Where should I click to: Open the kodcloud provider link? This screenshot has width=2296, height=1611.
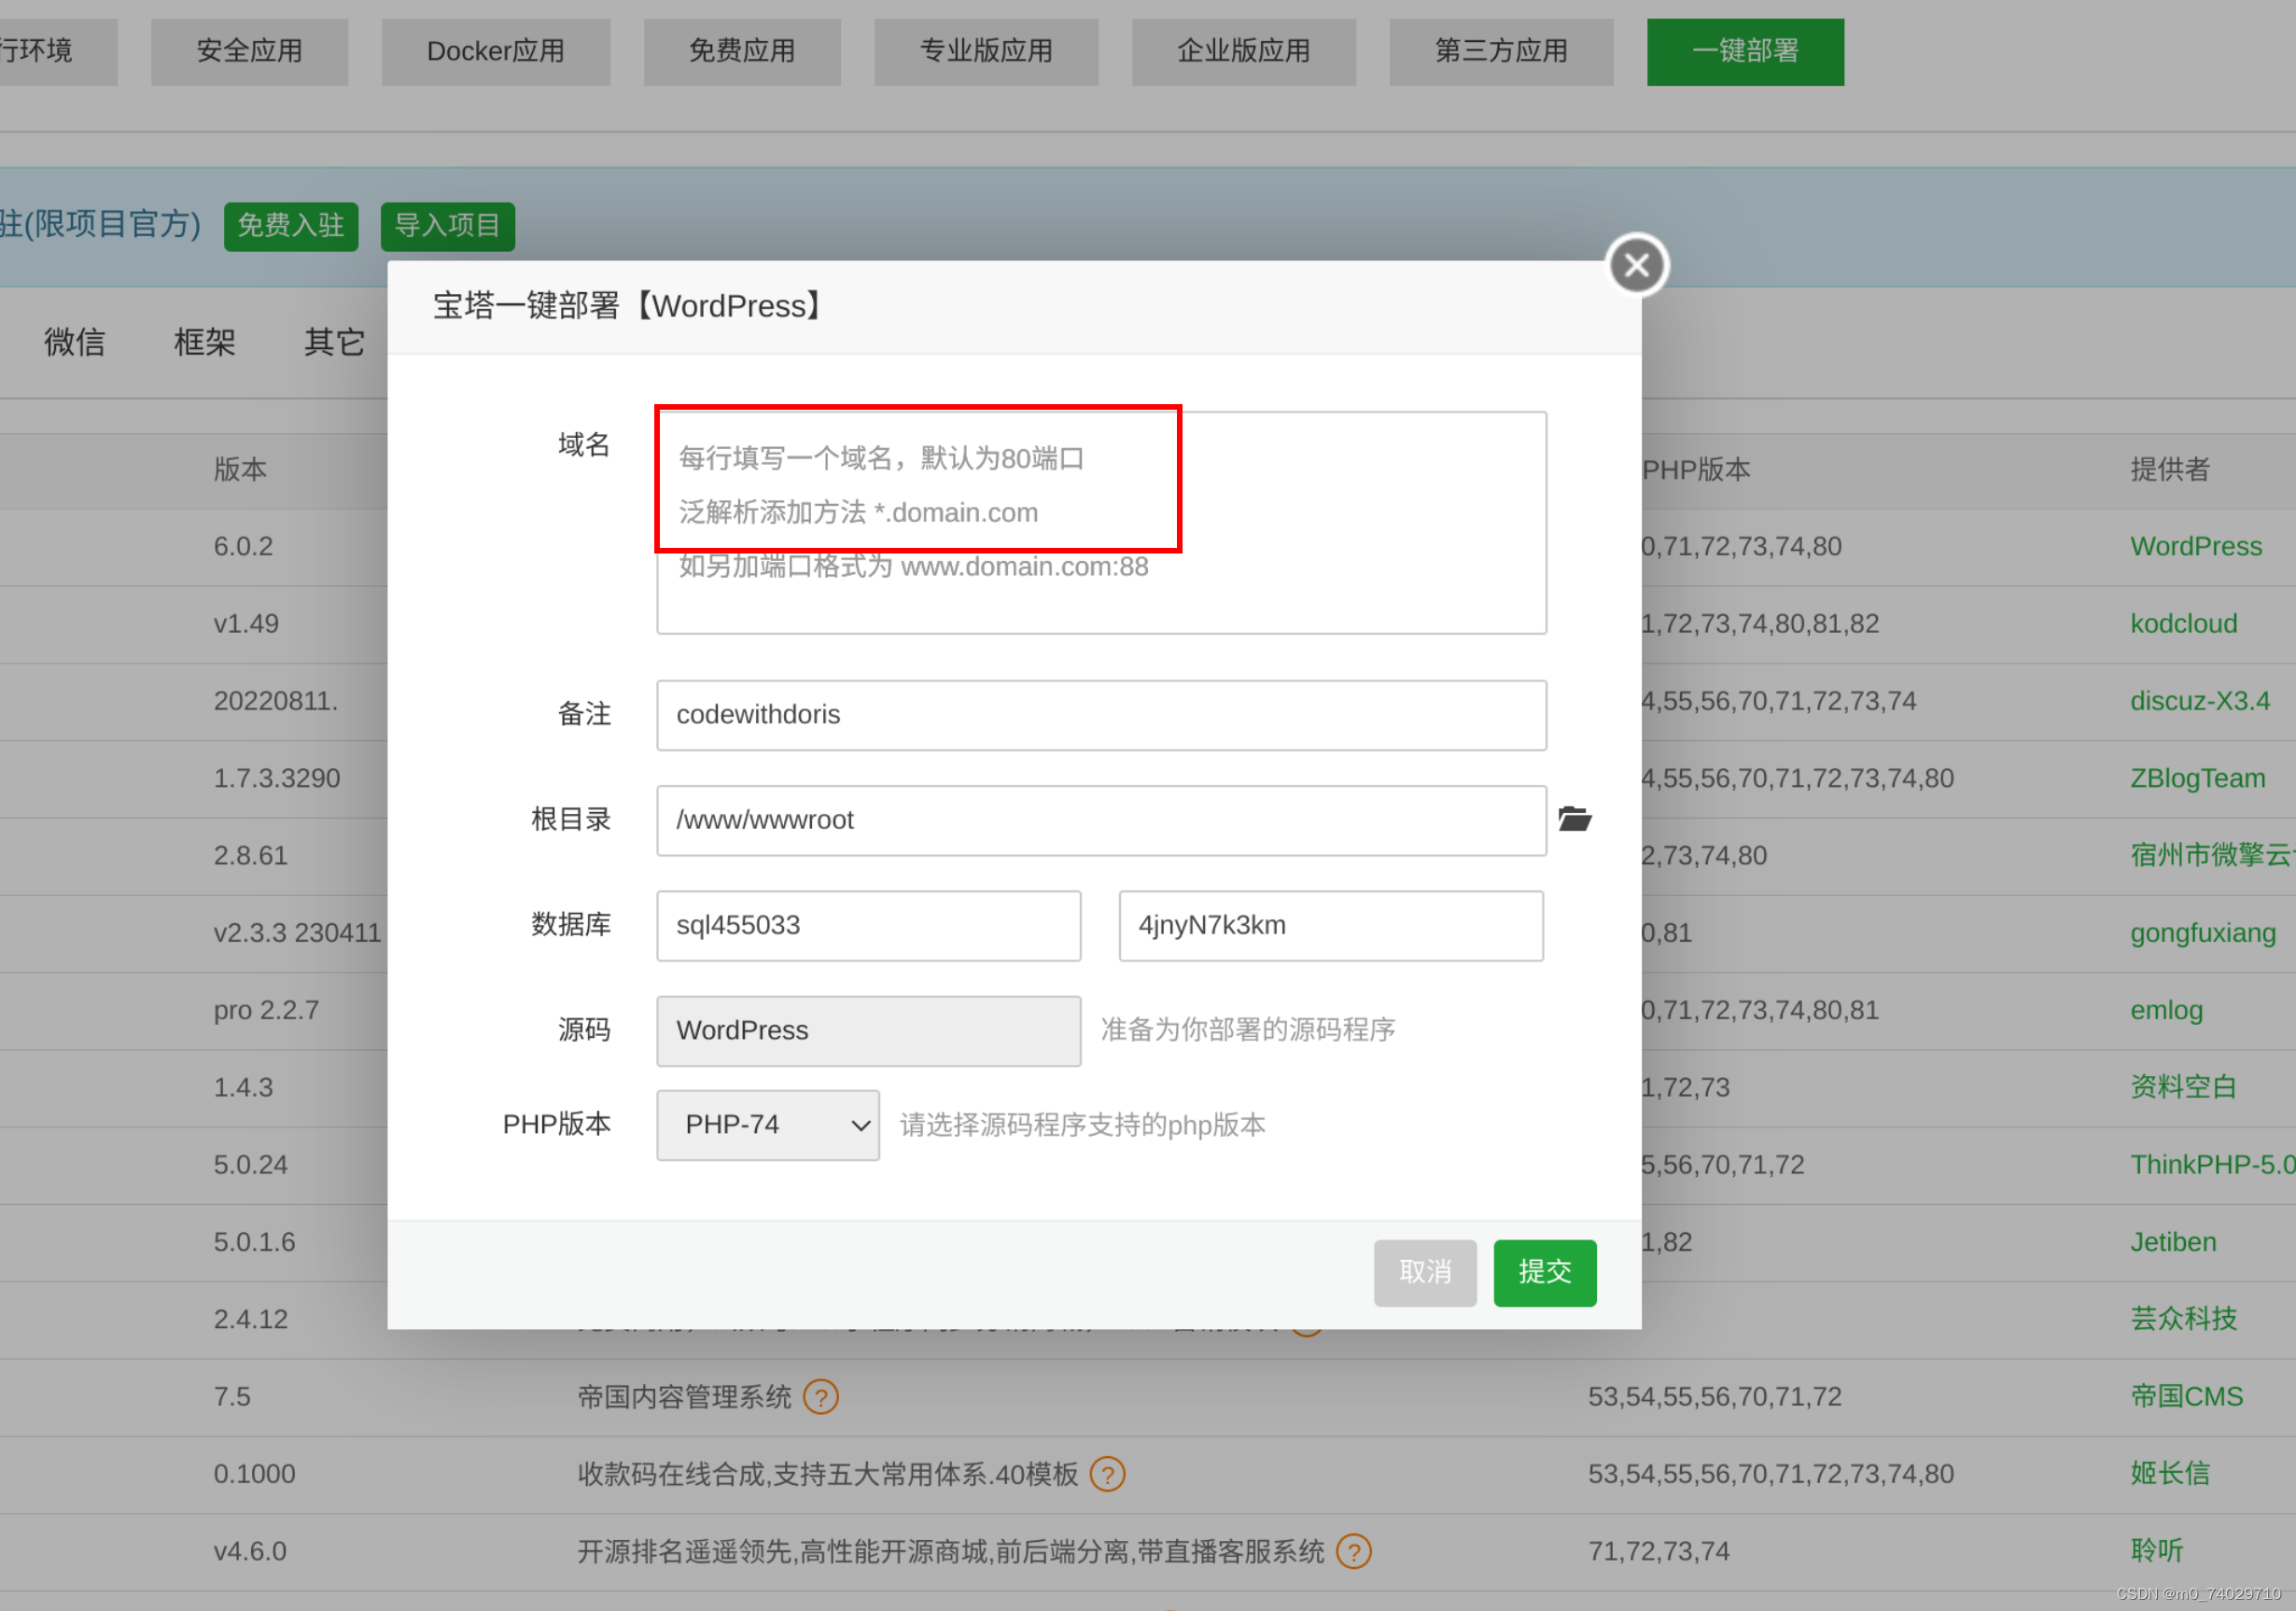[2183, 623]
